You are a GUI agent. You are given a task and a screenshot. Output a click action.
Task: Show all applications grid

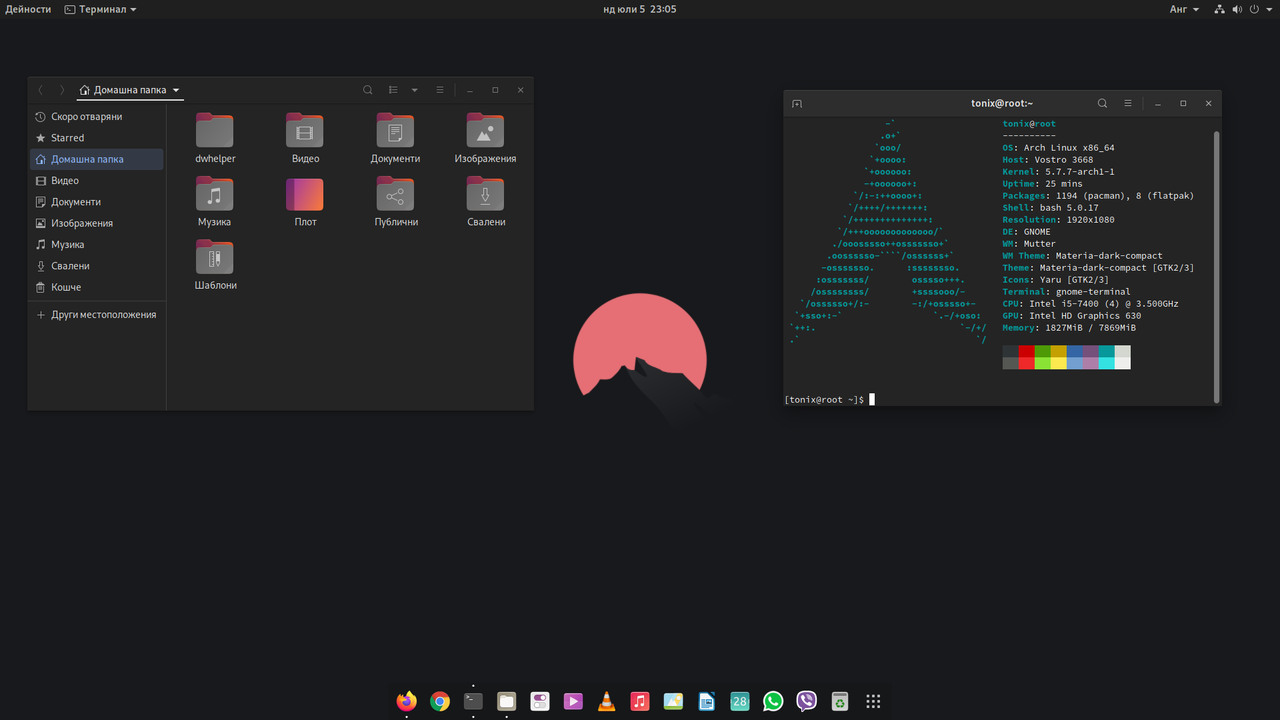click(873, 701)
